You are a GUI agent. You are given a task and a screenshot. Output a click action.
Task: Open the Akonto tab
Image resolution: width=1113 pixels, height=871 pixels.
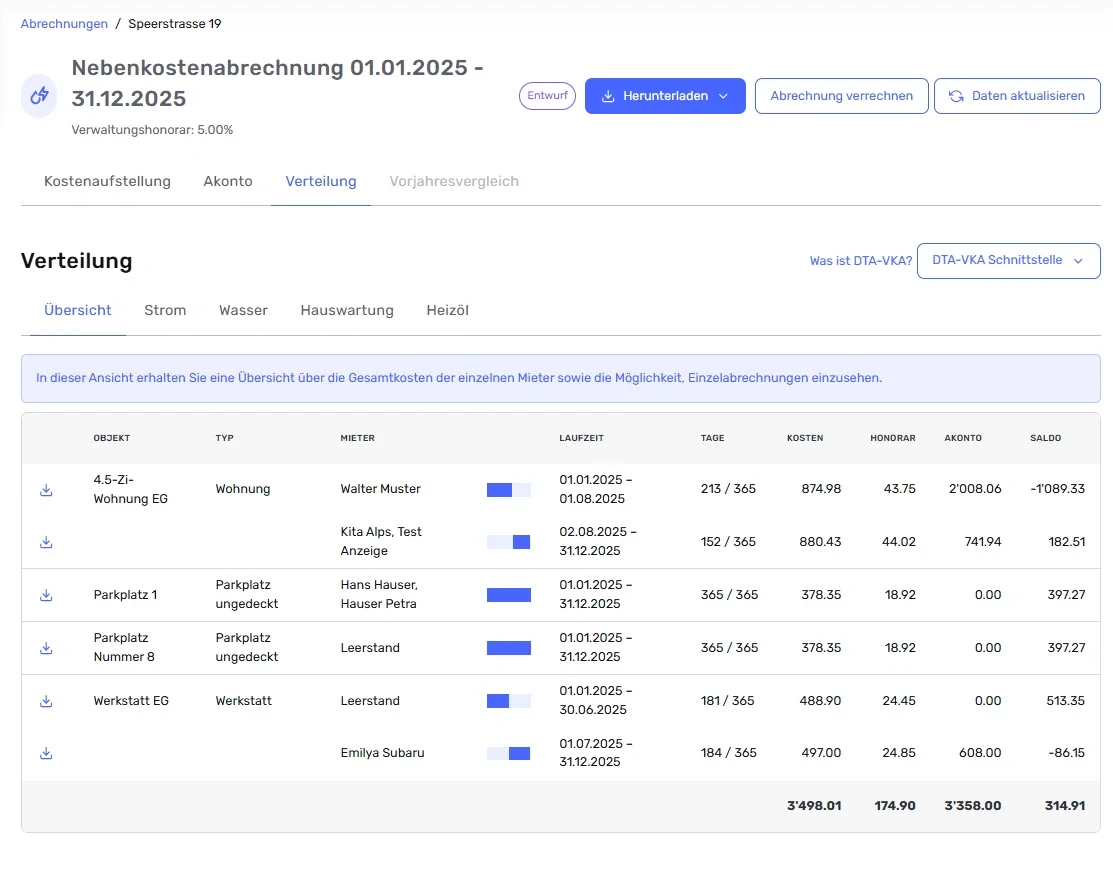click(x=228, y=181)
